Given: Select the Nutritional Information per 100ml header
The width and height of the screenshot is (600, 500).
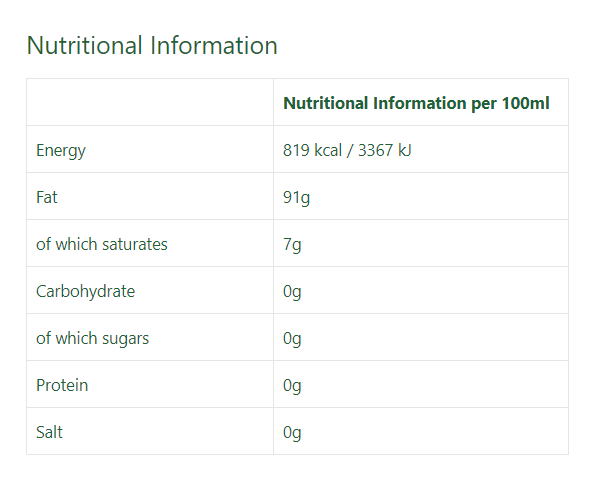Looking at the screenshot, I should (416, 103).
